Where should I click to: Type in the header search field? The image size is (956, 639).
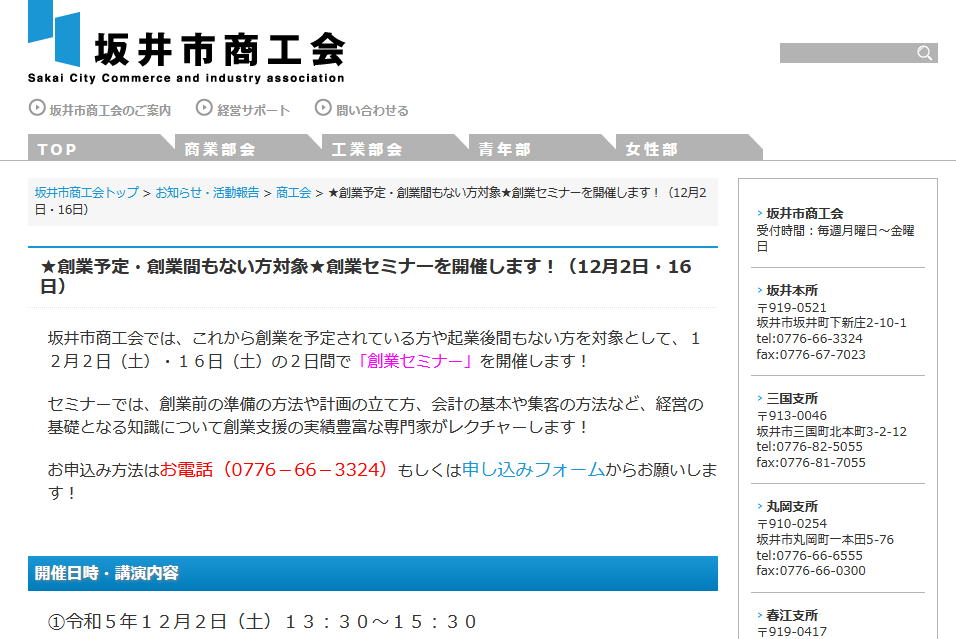click(x=846, y=53)
